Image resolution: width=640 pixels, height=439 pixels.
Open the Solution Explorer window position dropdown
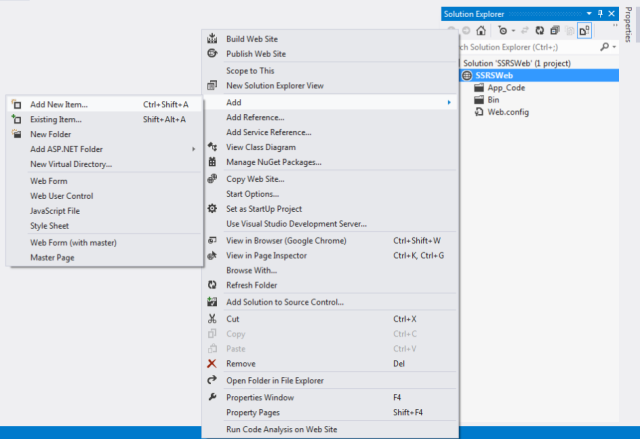tap(589, 14)
